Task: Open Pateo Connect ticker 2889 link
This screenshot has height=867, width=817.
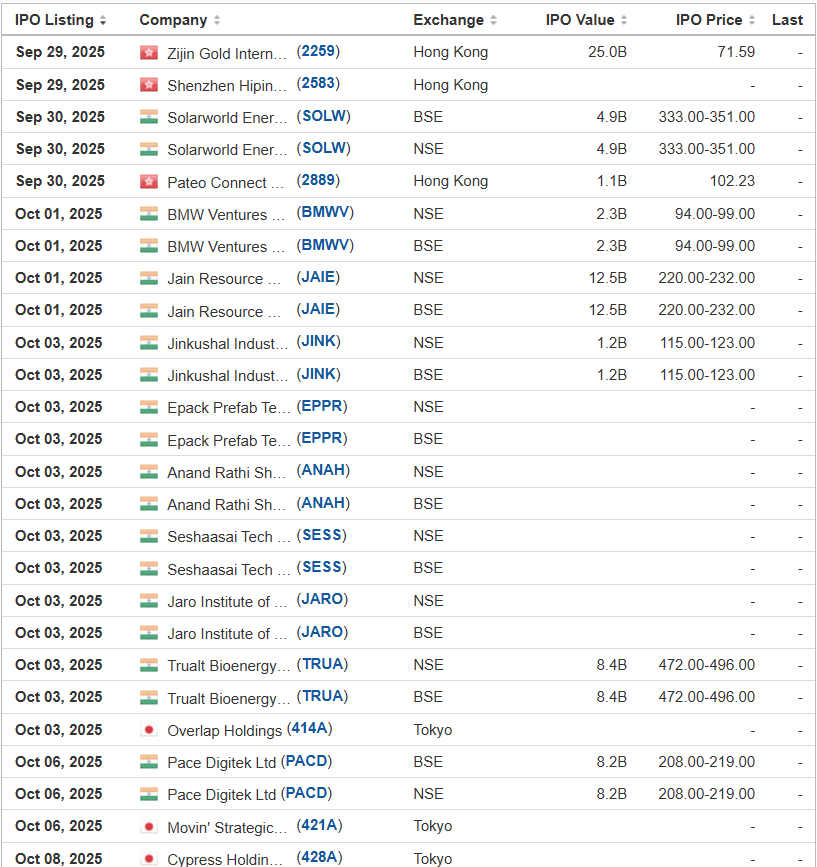Action: point(318,180)
